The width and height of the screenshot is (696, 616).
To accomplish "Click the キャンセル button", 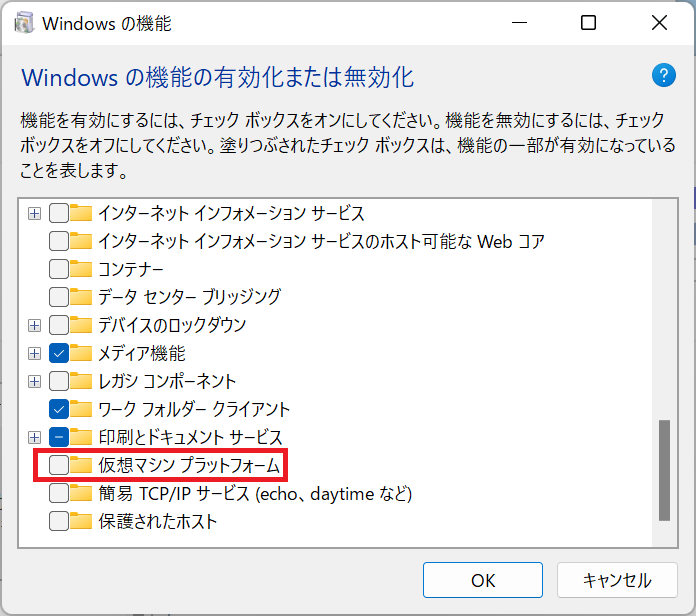I will (x=617, y=580).
